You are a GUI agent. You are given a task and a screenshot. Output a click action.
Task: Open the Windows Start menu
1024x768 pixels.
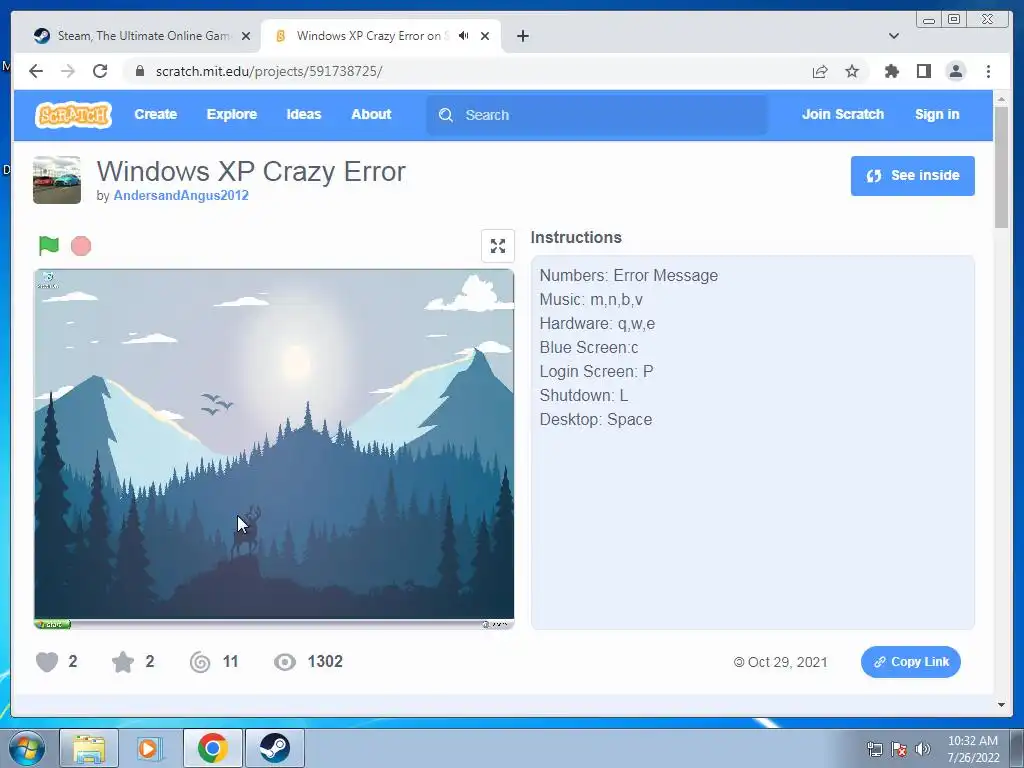click(x=27, y=748)
